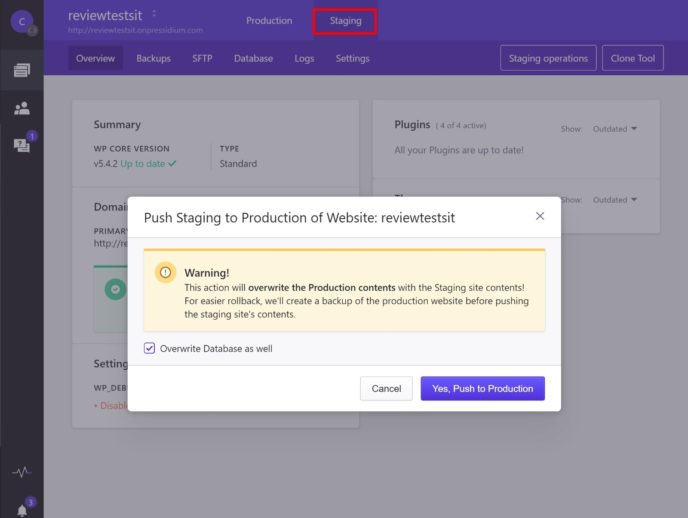The height and width of the screenshot is (518, 688).
Task: Click the green Up to date checkmark
Action: [x=172, y=164]
